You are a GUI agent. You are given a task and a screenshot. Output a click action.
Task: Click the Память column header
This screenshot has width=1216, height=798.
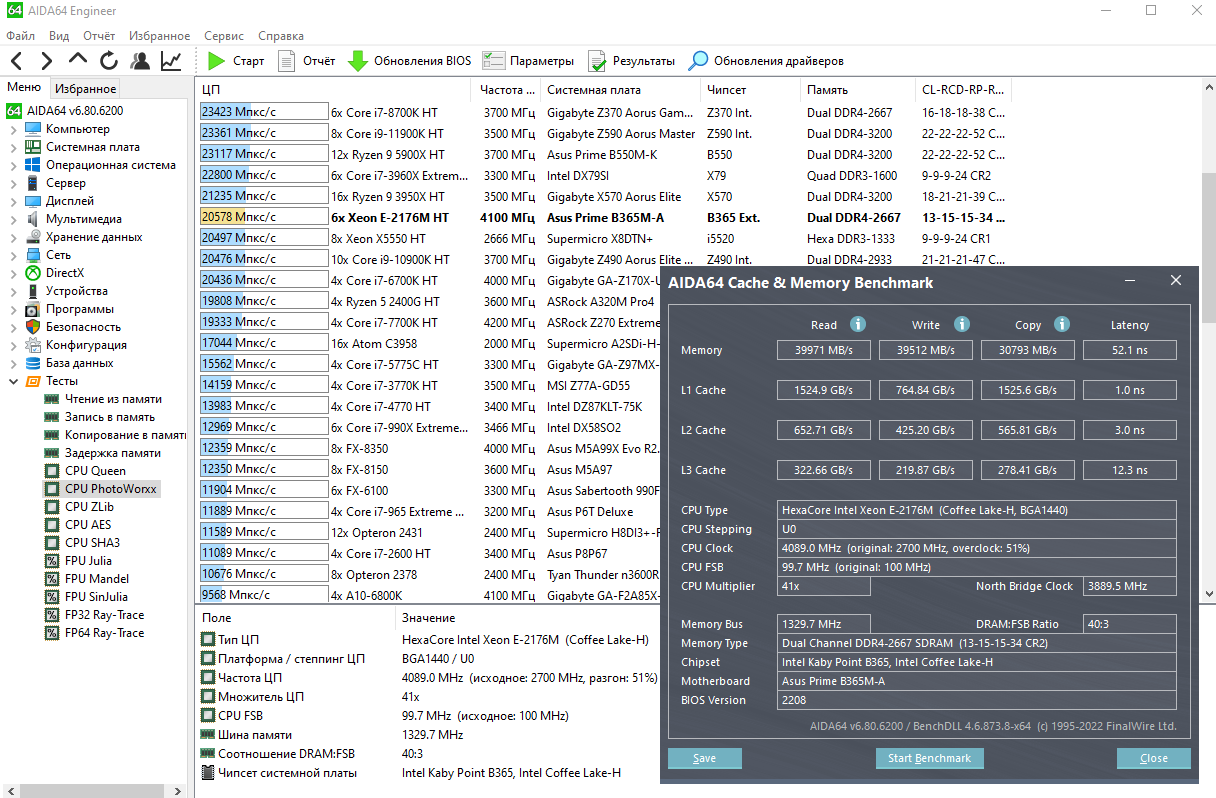(x=827, y=90)
